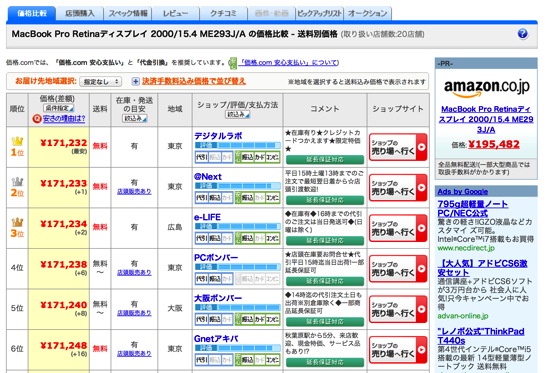This screenshot has height=373, width=550.
Task: Go to Gnetアキバ shop via 売り場へ行く button
Action: click(x=398, y=350)
